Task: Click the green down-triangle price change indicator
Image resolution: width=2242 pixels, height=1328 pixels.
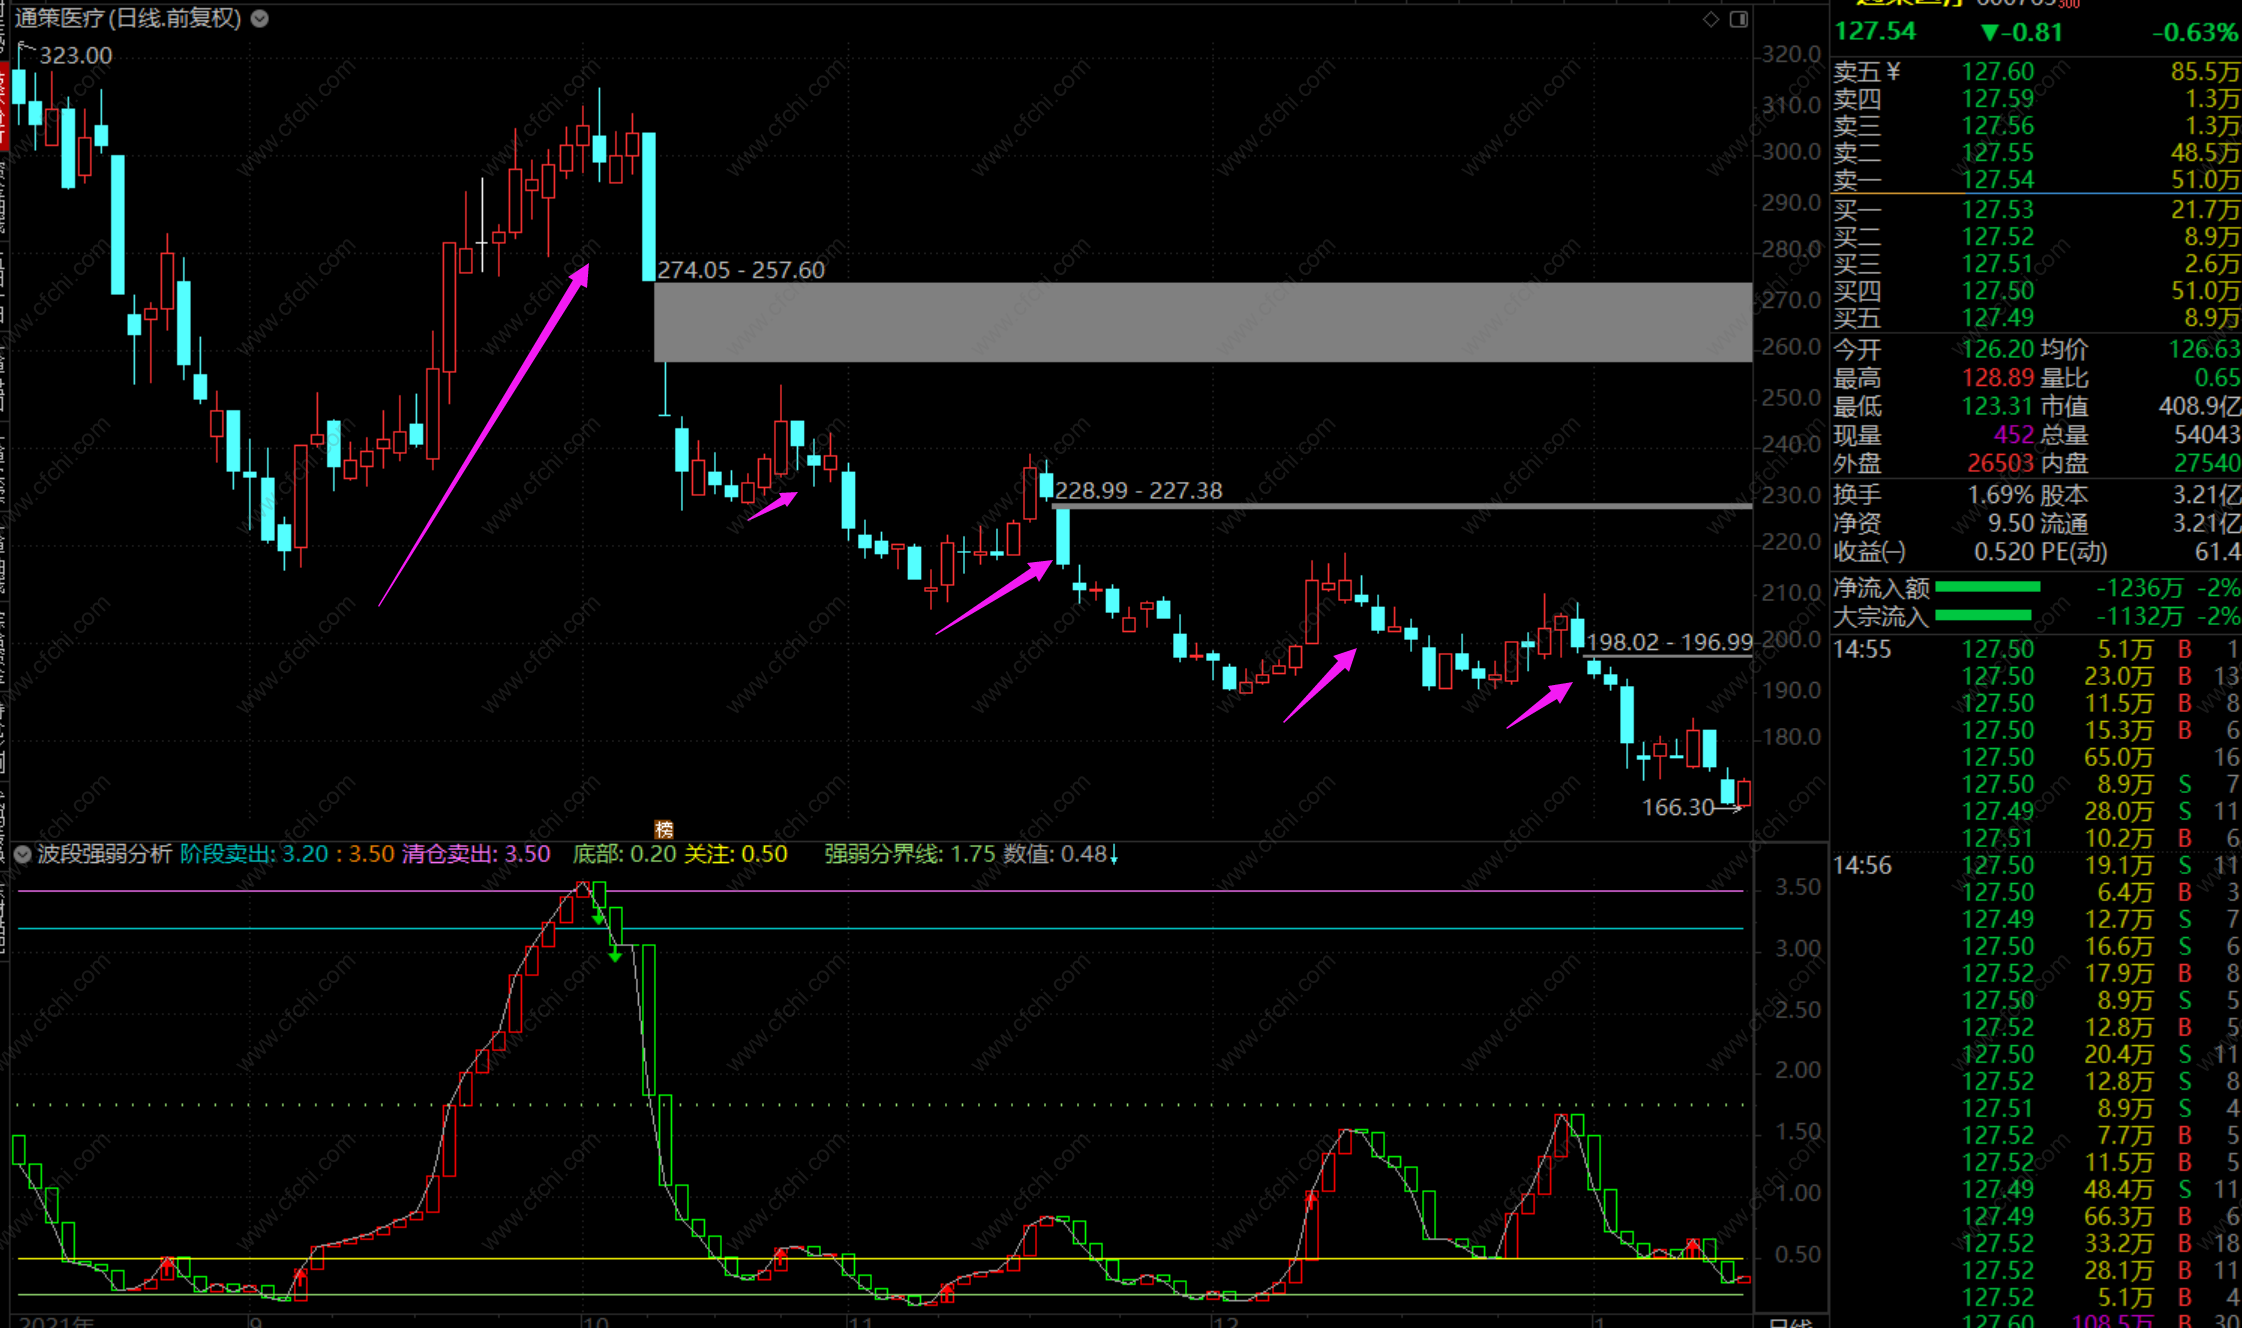Action: [x=1990, y=33]
